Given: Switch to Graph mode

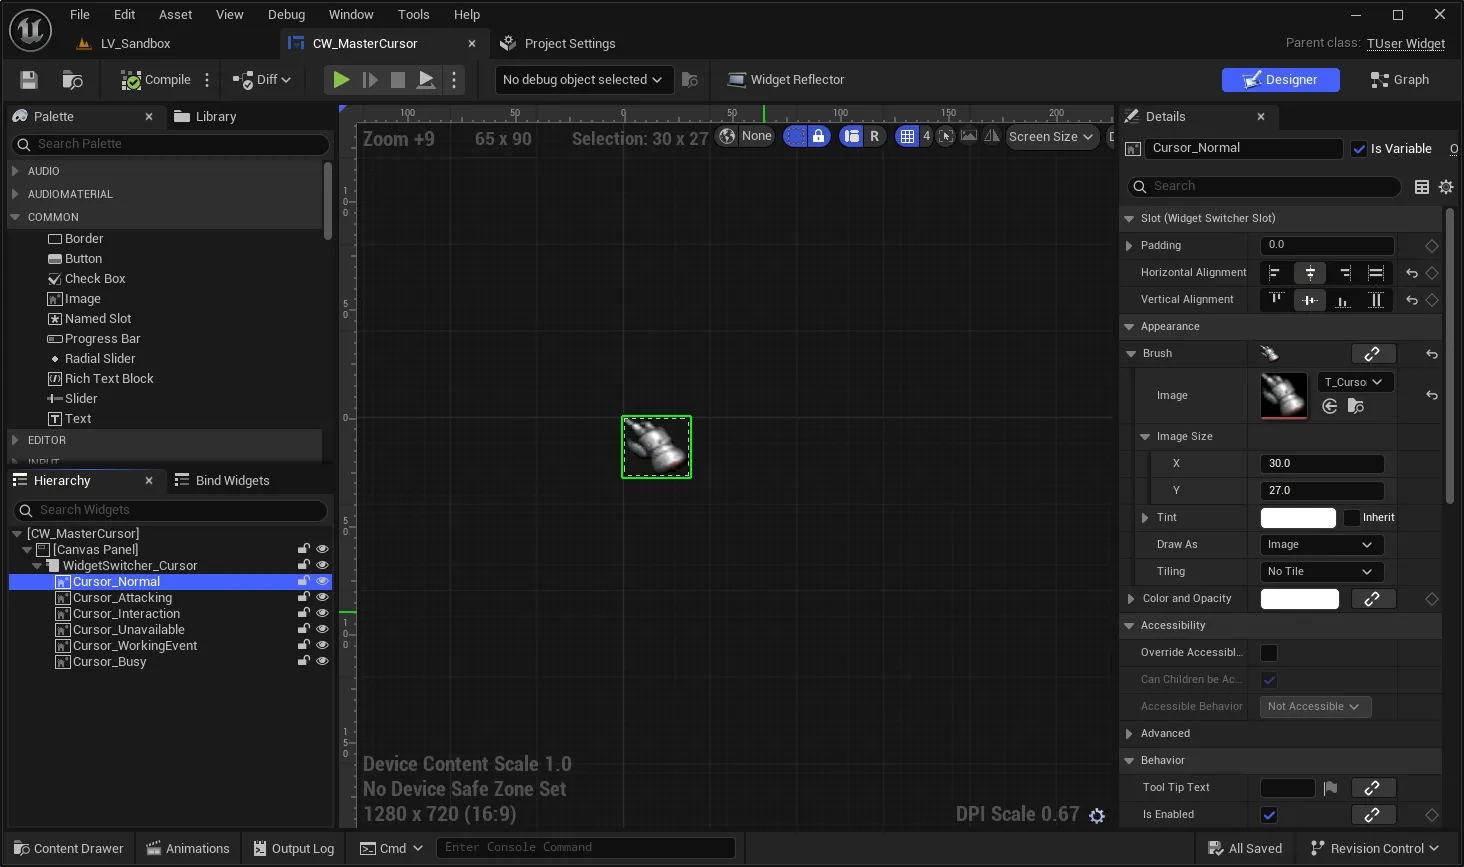Looking at the screenshot, I should [1399, 80].
